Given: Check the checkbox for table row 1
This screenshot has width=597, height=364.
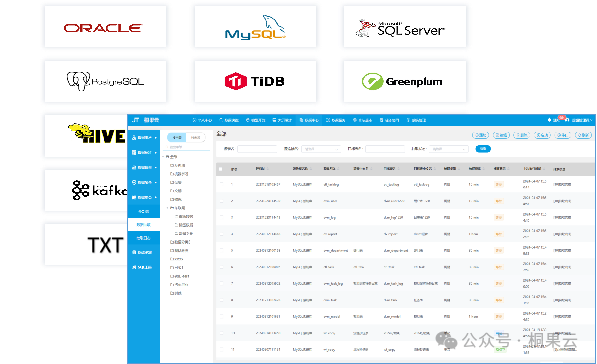Looking at the screenshot, I should click(221, 184).
